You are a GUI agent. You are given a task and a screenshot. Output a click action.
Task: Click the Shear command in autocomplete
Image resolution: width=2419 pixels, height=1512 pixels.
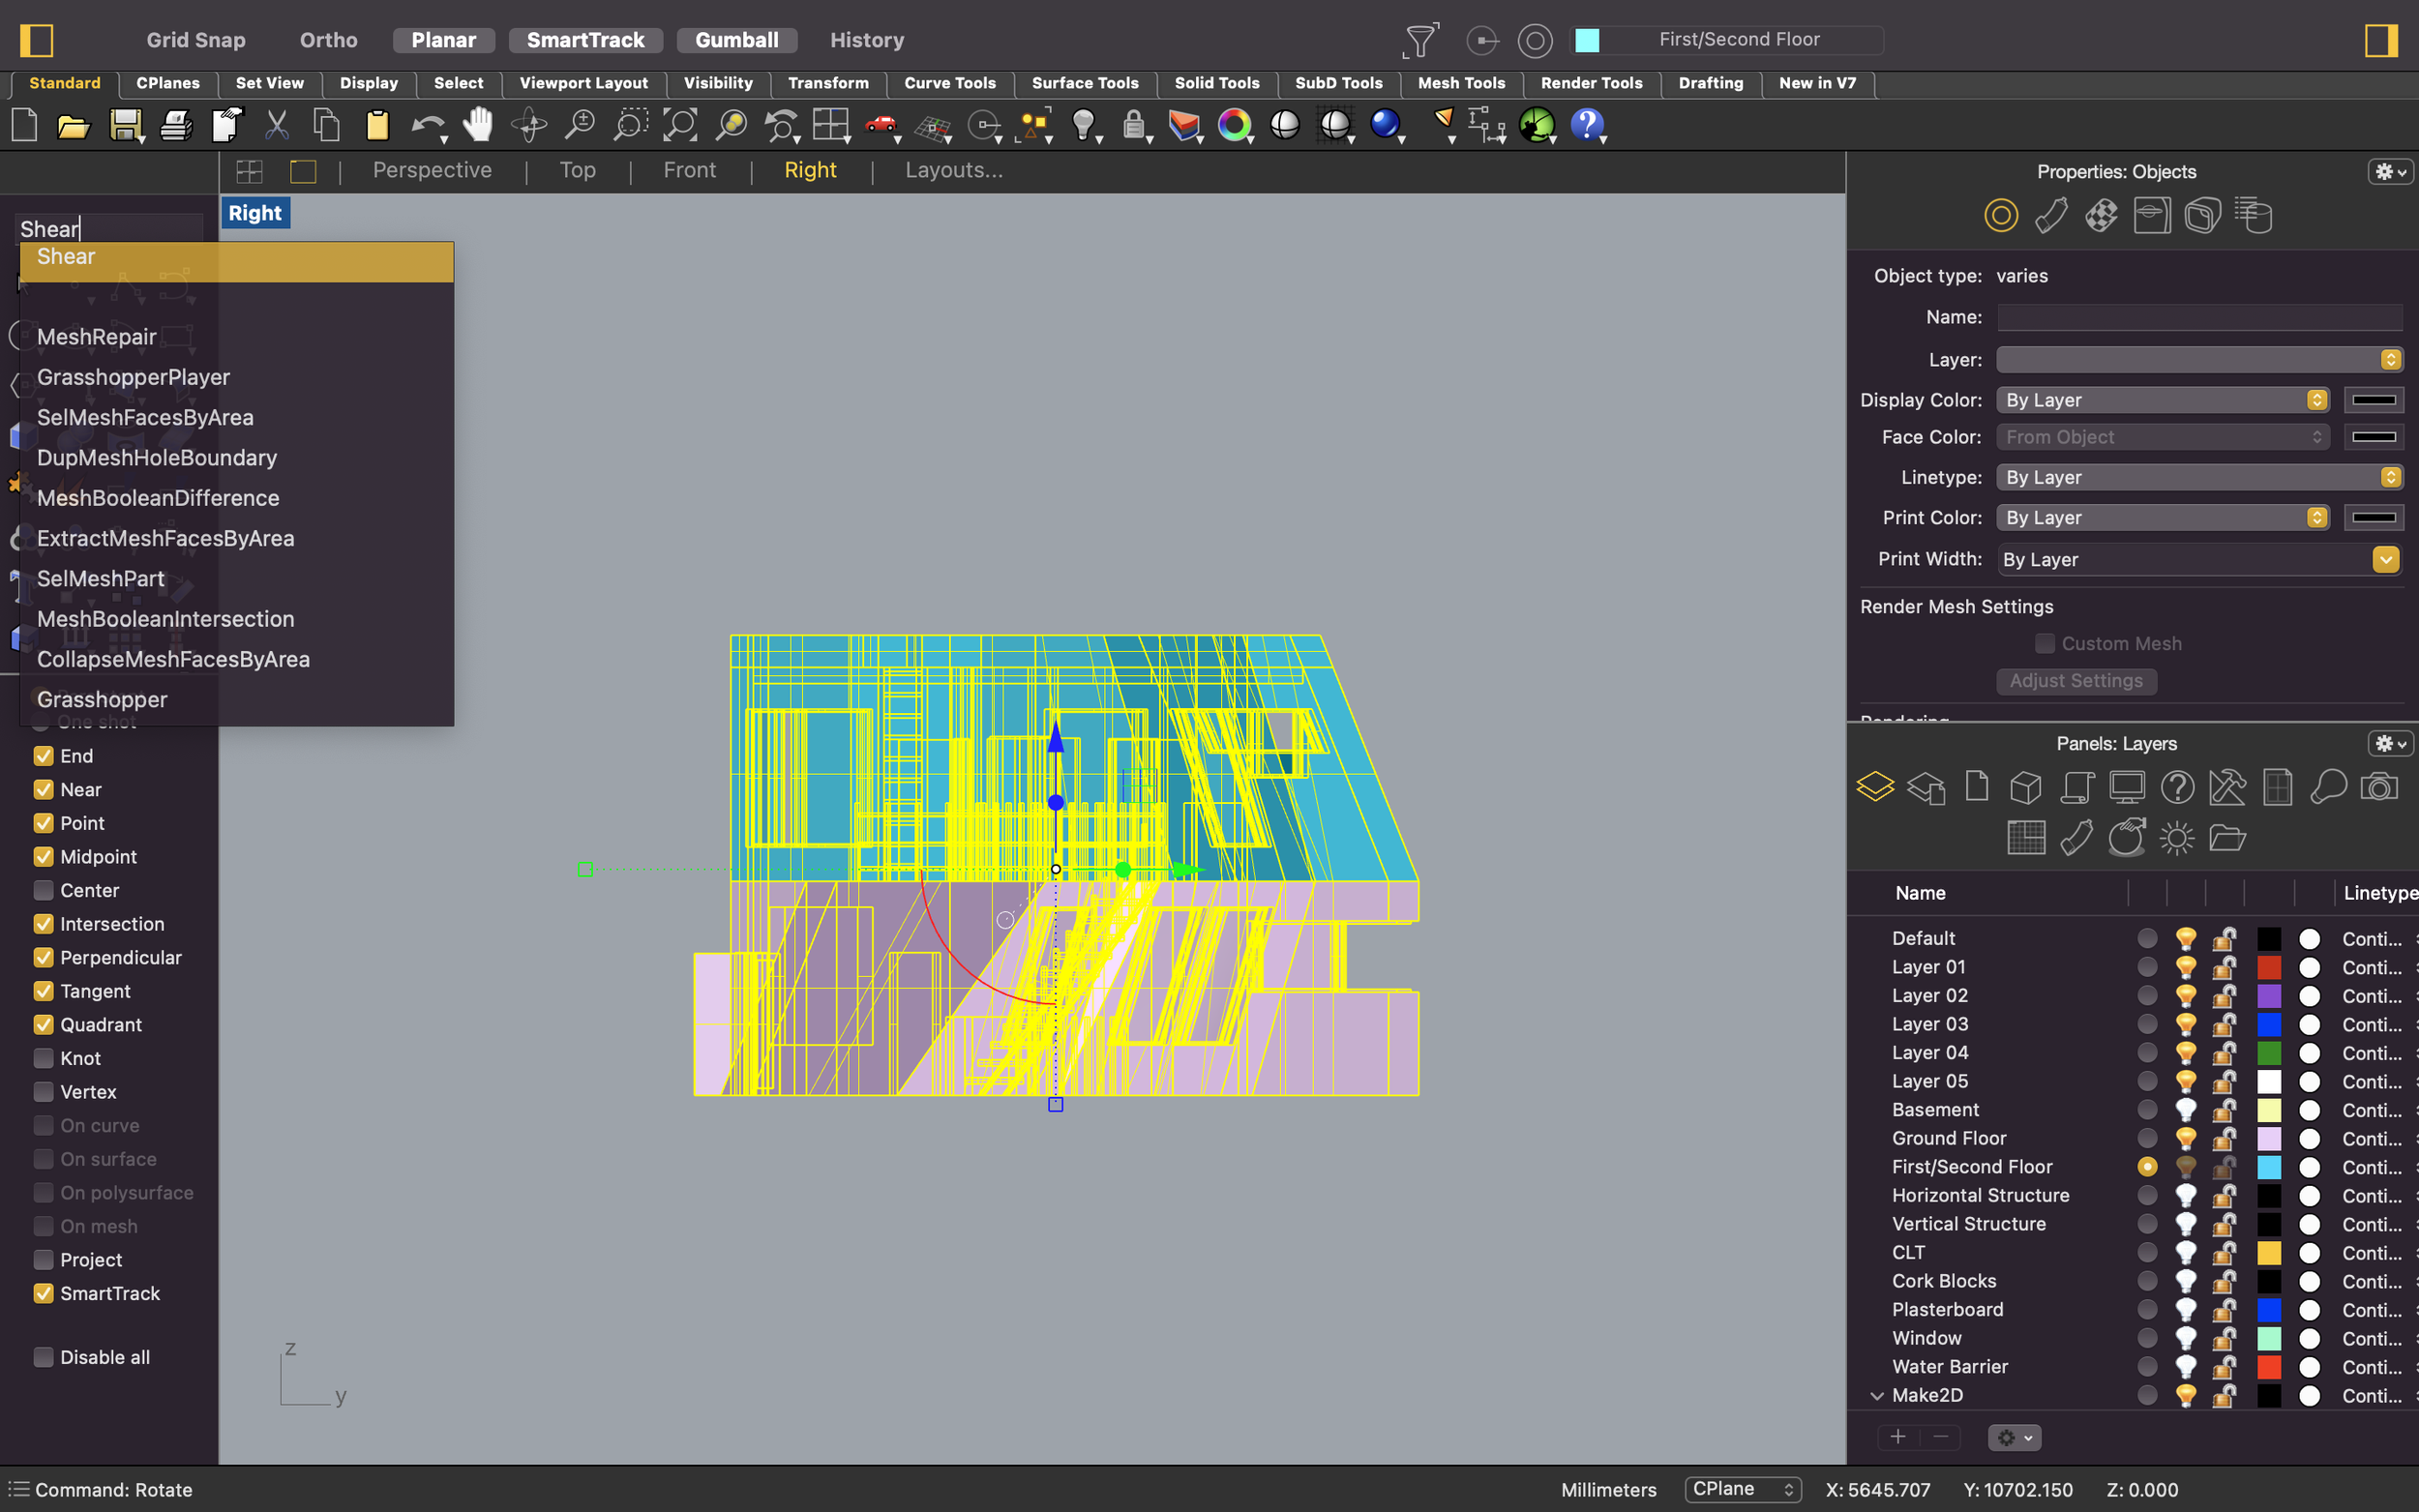pos(235,256)
